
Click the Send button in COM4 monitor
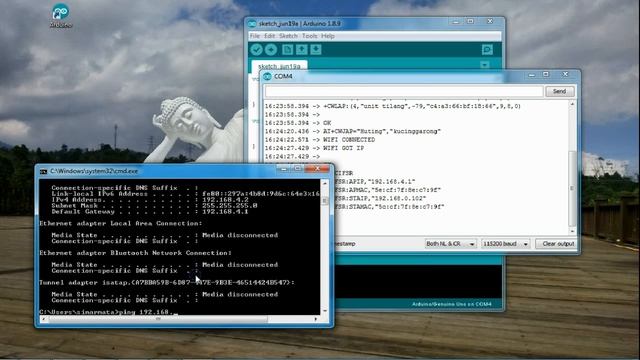[560, 91]
